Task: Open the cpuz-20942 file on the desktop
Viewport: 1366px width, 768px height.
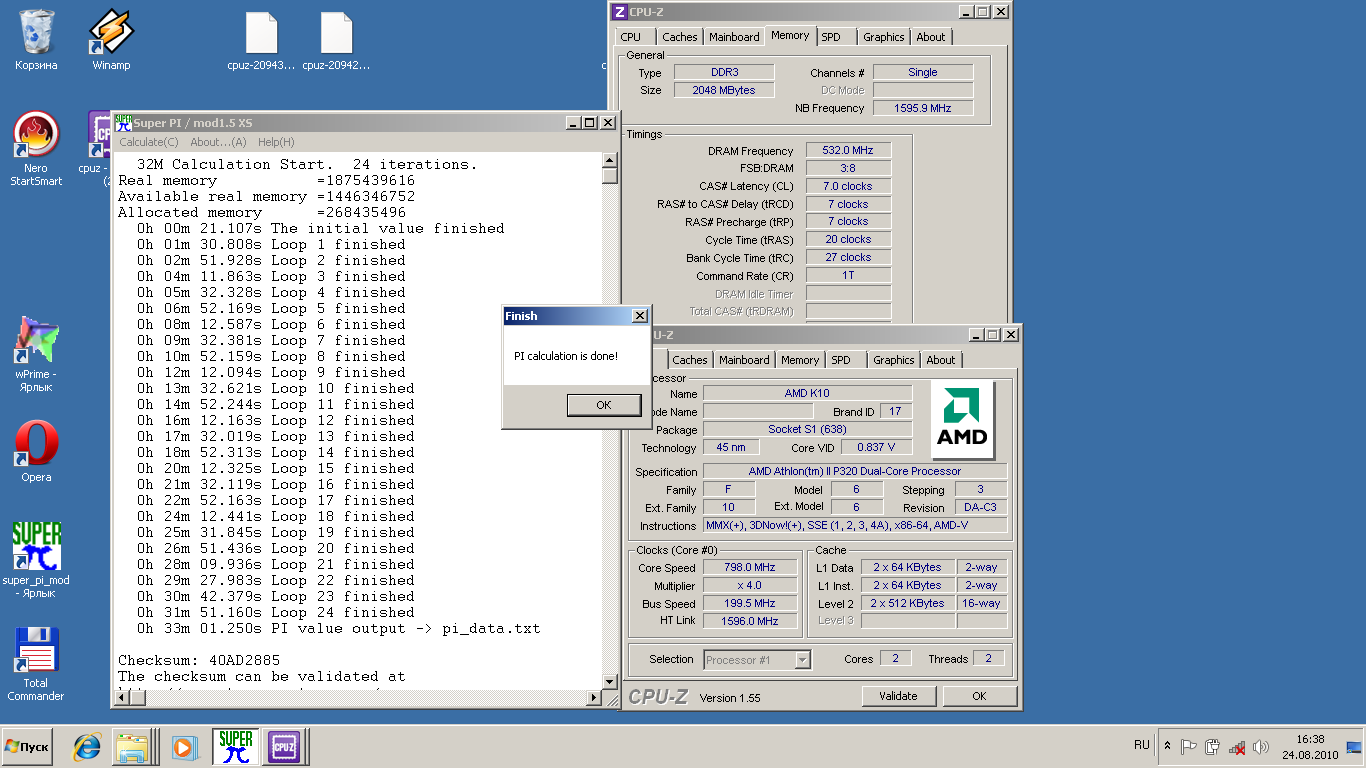Action: [336, 40]
